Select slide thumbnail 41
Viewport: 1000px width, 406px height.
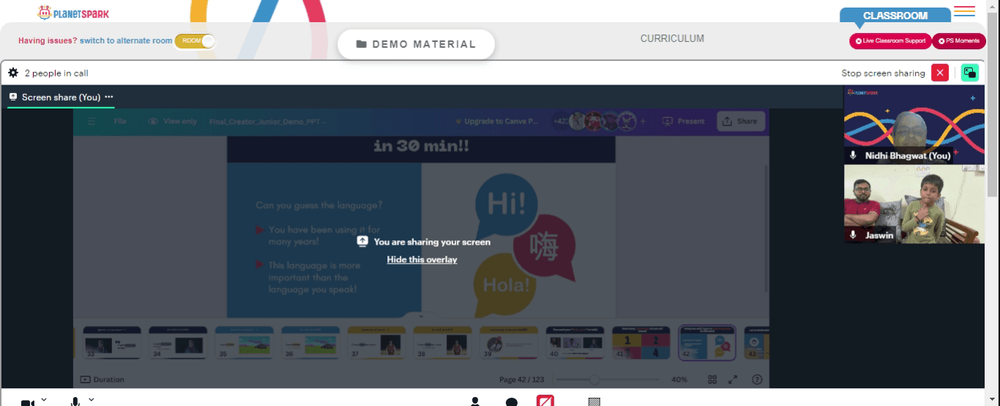[x=642, y=343]
